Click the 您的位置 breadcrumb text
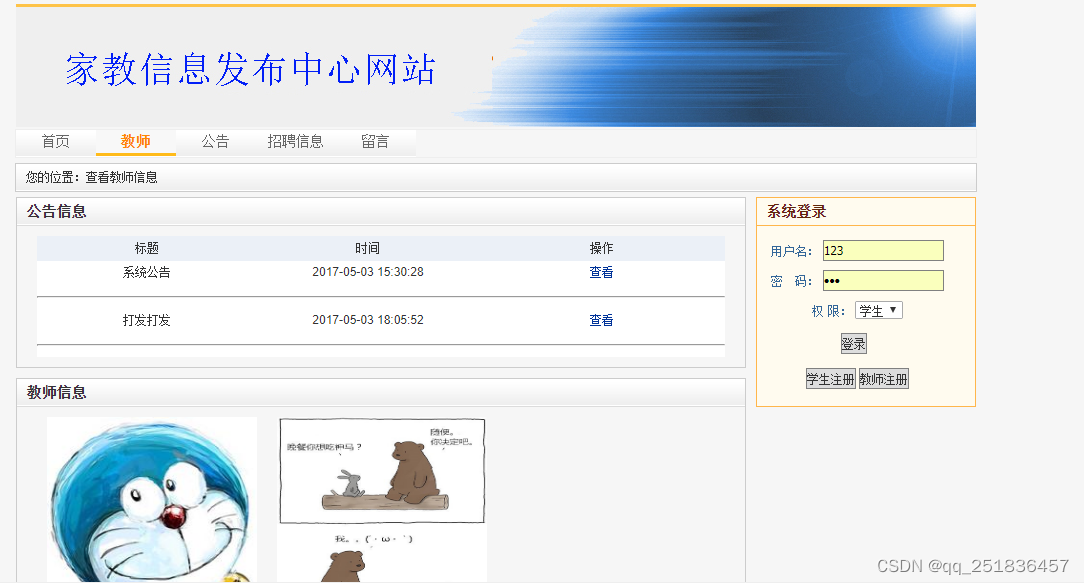 91,178
